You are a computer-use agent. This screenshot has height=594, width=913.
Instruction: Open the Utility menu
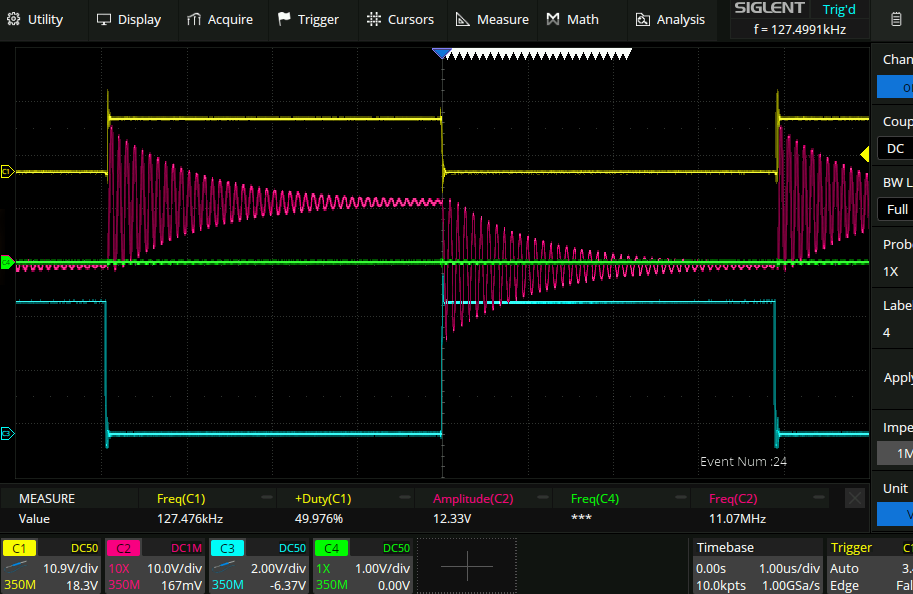(x=38, y=19)
